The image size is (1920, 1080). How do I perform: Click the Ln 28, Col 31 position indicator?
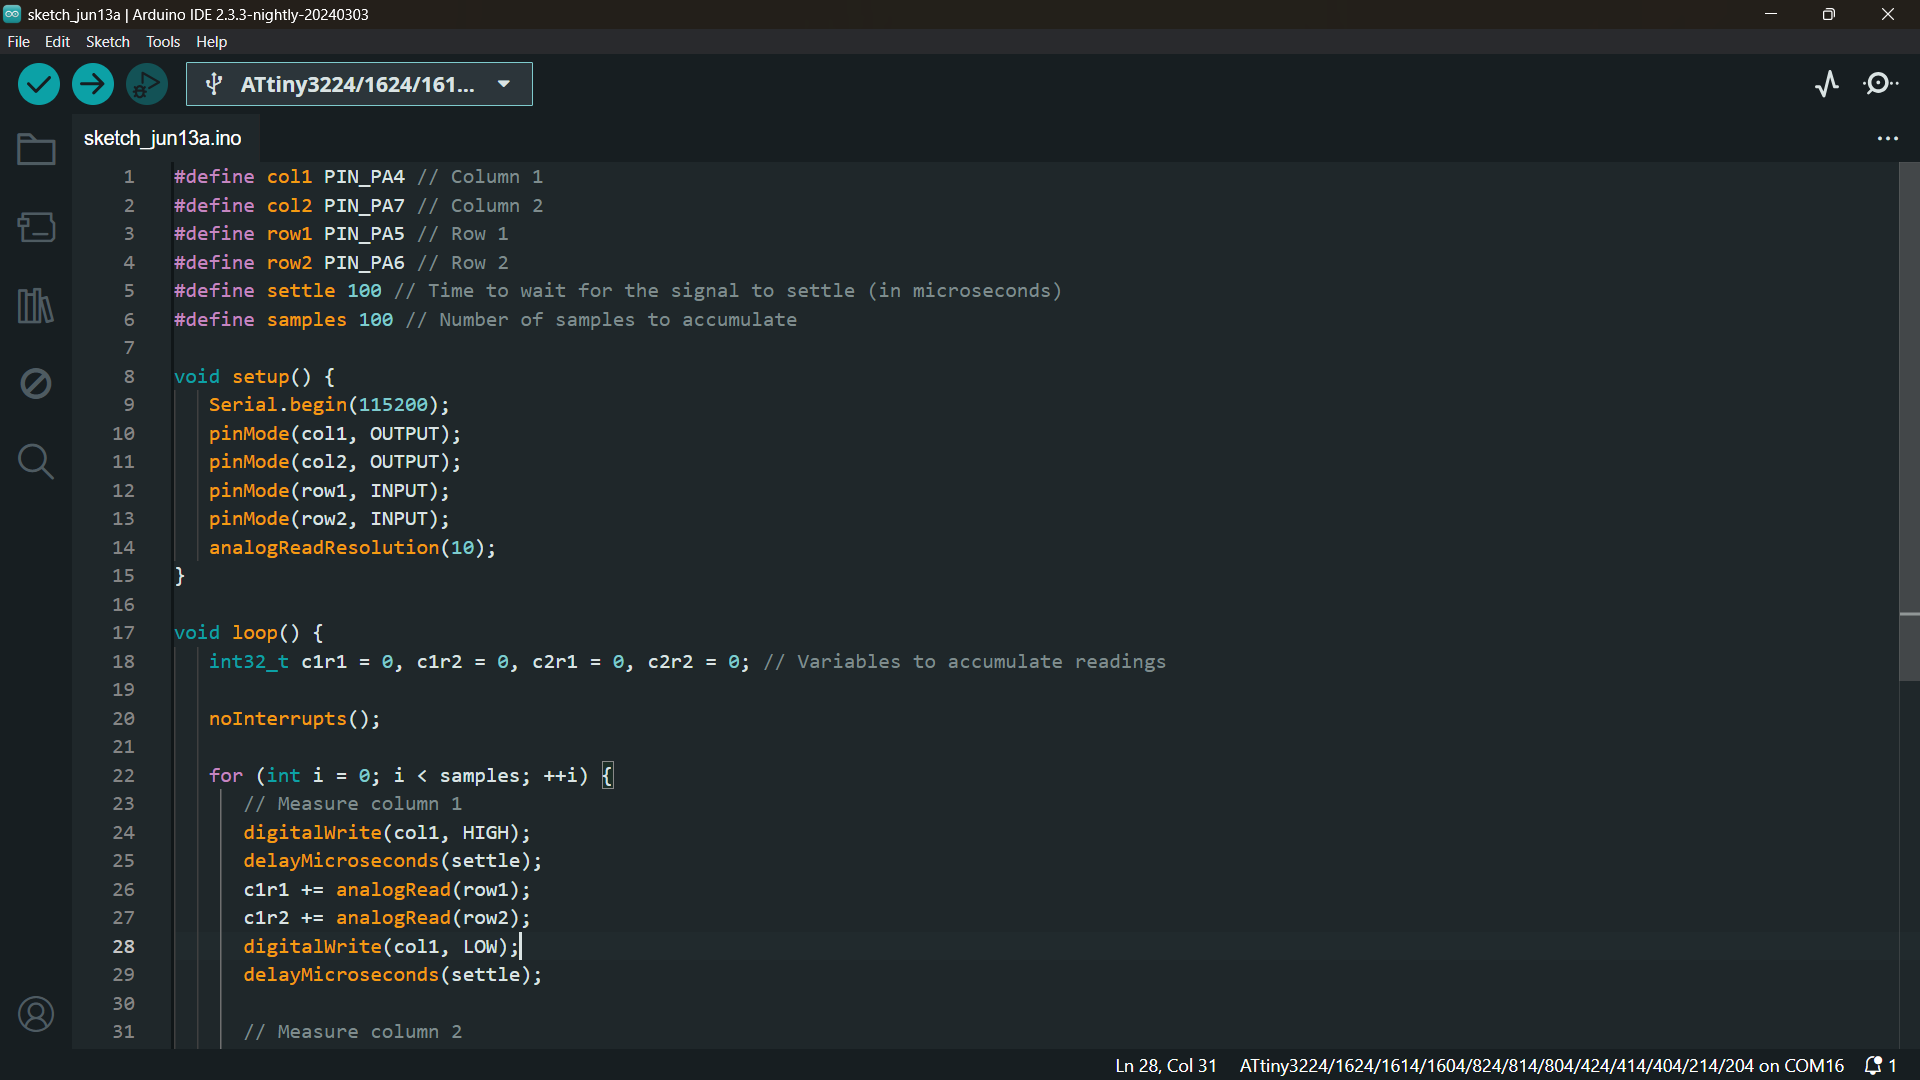point(1165,1066)
